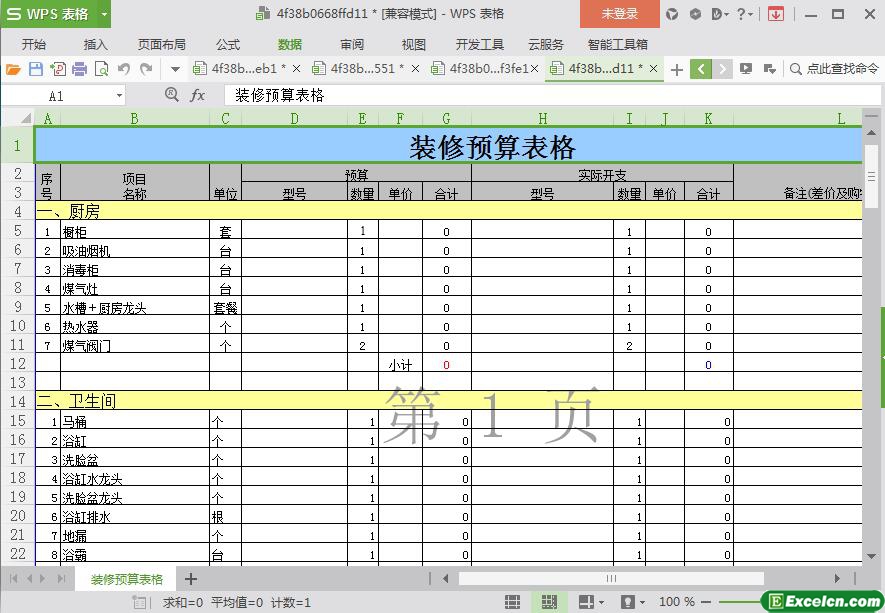
Task: Click the print preview icon
Action: [x=101, y=69]
